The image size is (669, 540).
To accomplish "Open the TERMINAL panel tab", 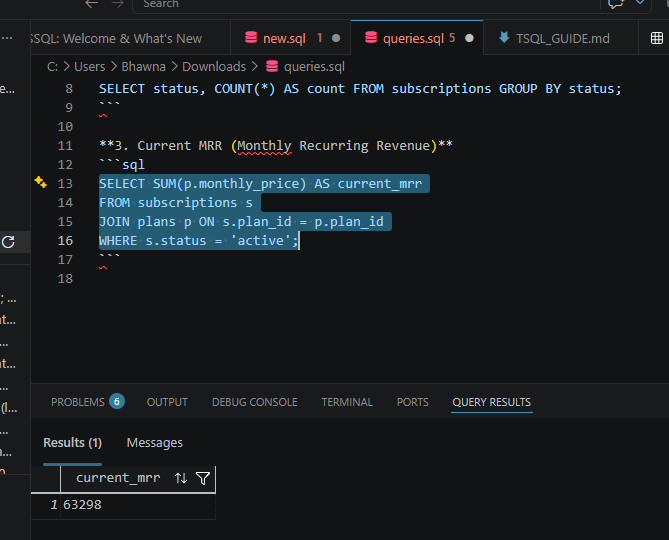I will pos(347,402).
